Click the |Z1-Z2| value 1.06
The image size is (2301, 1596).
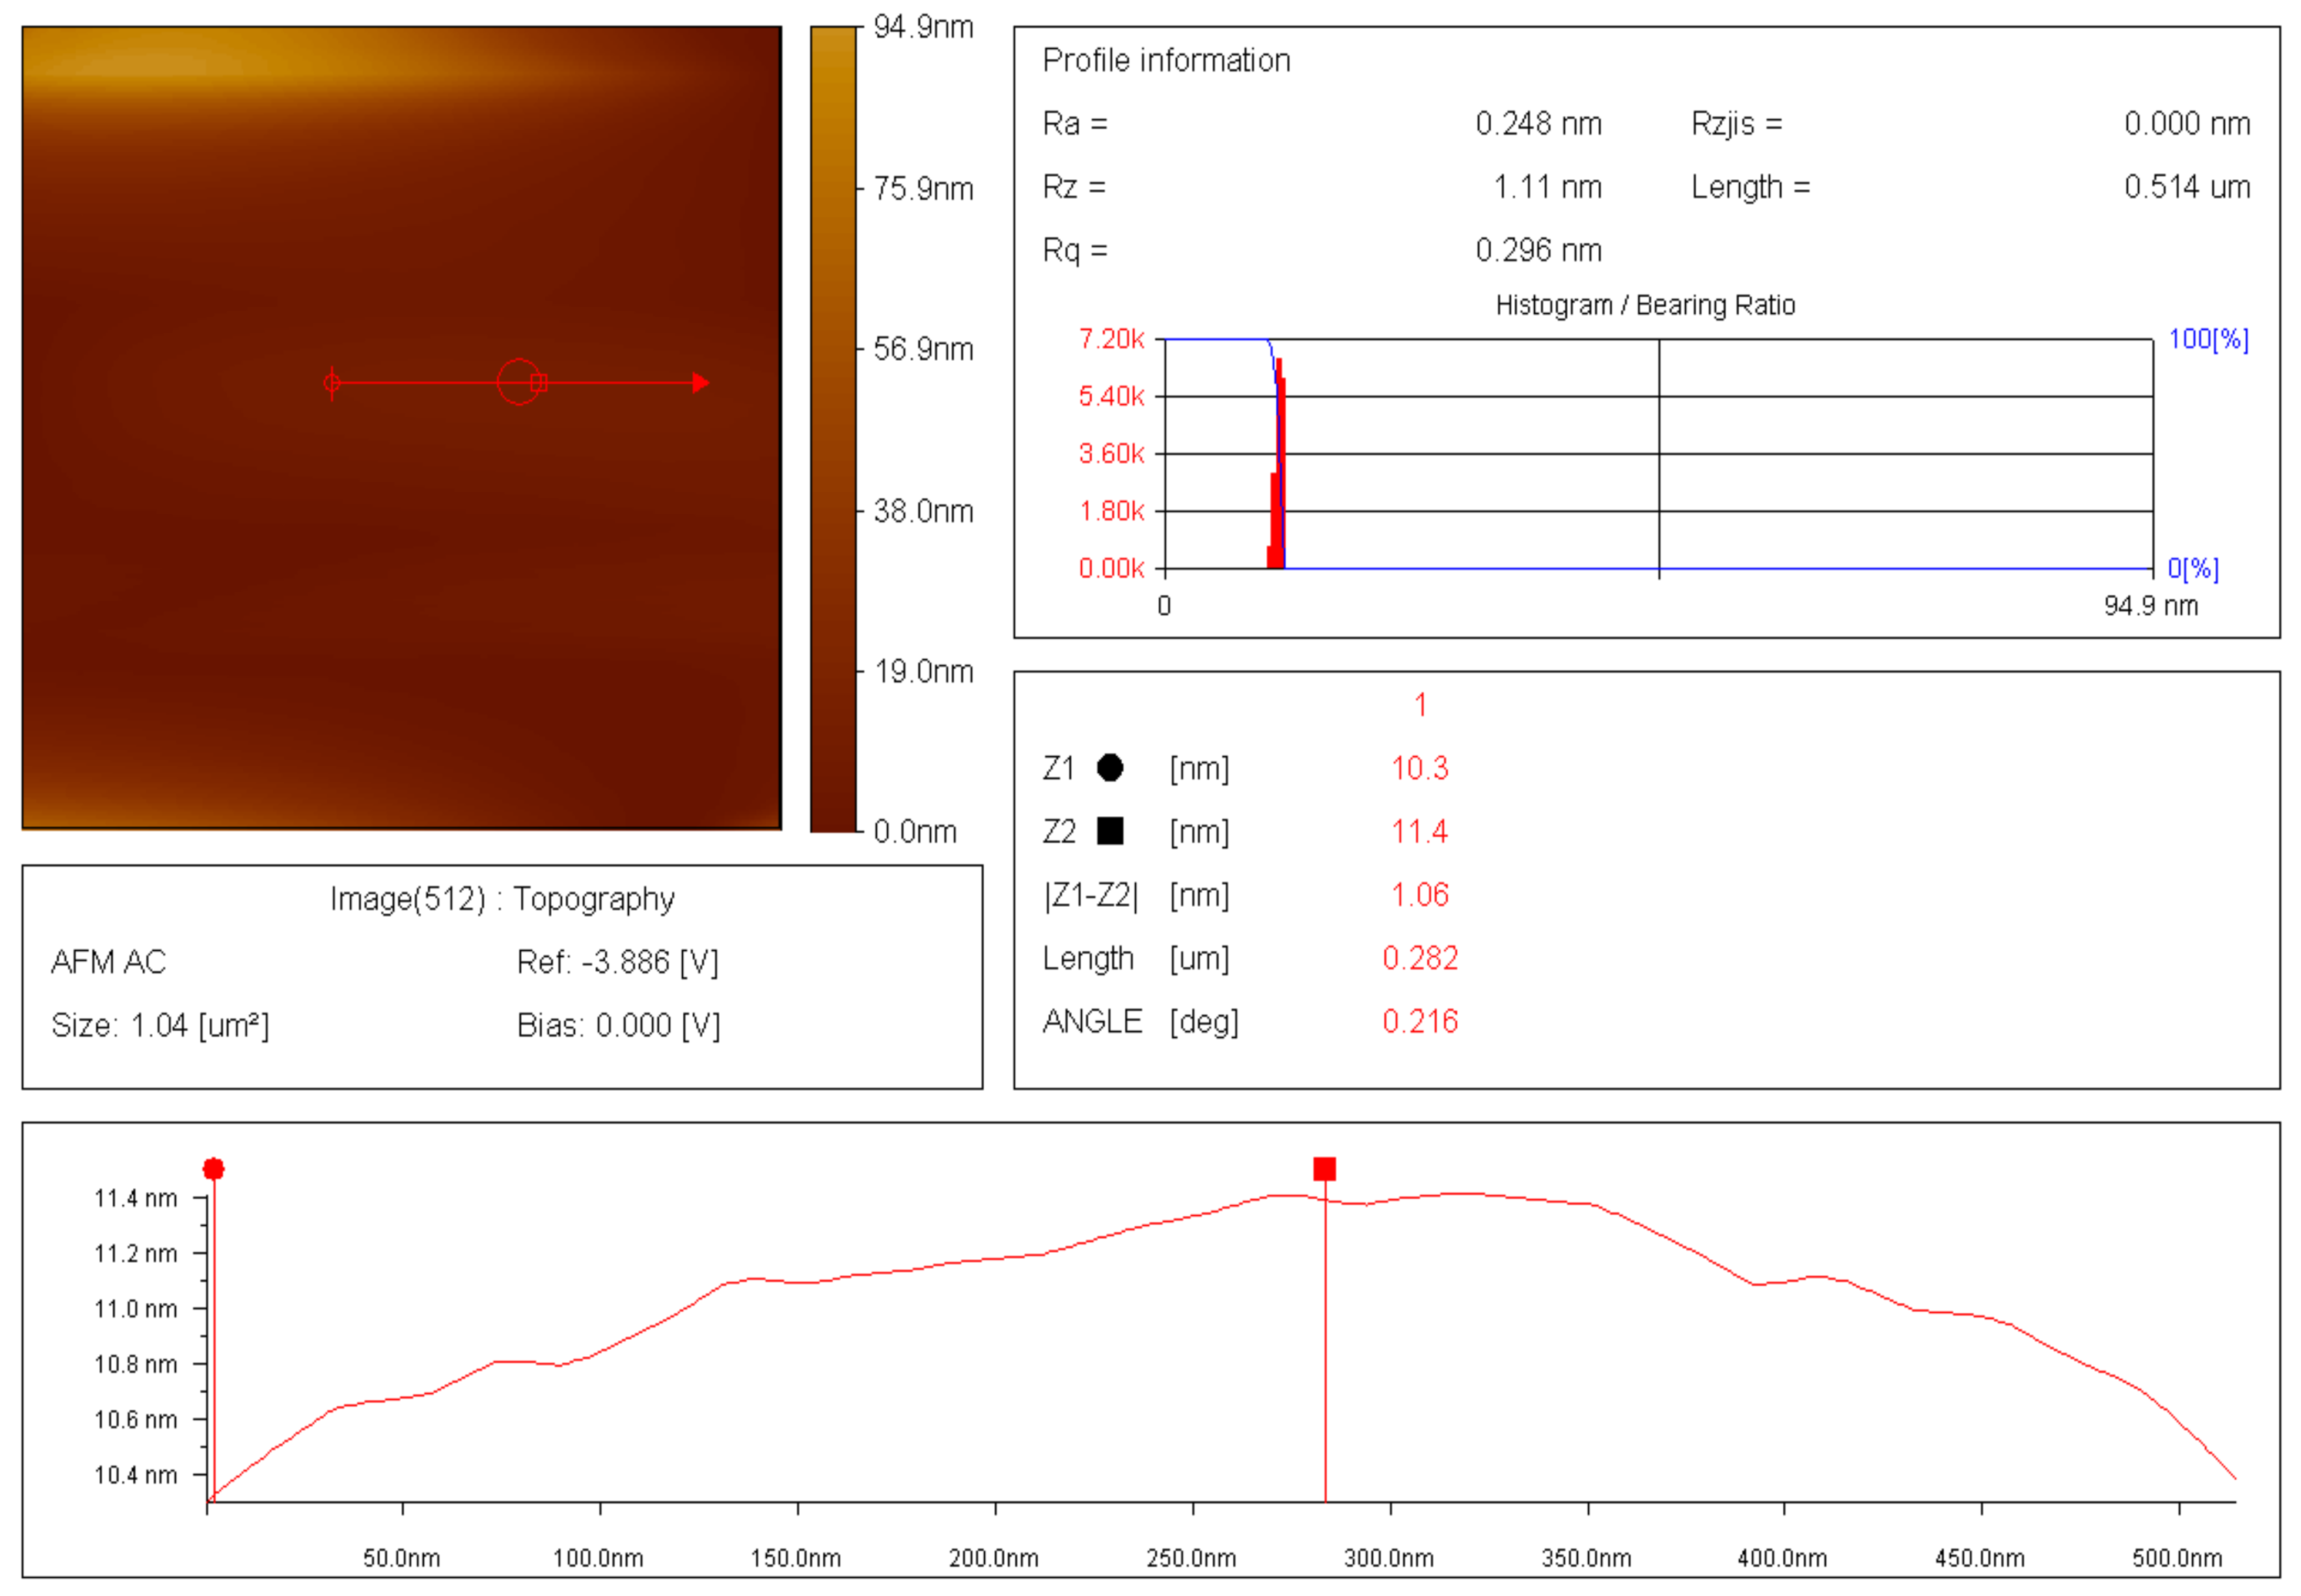coord(1419,895)
